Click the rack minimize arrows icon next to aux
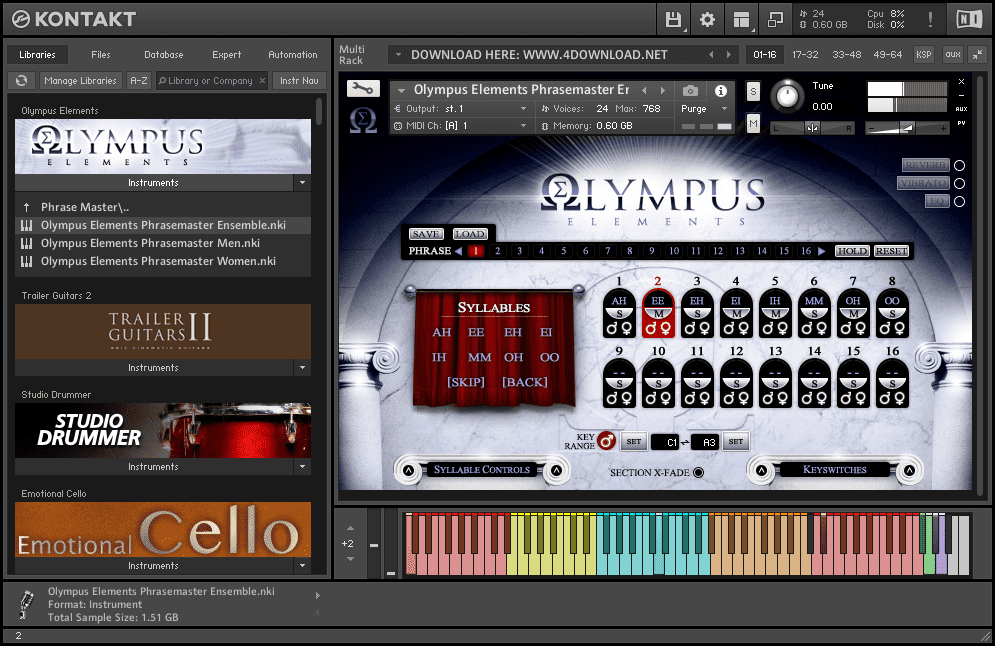The width and height of the screenshot is (995, 646). coord(977,55)
